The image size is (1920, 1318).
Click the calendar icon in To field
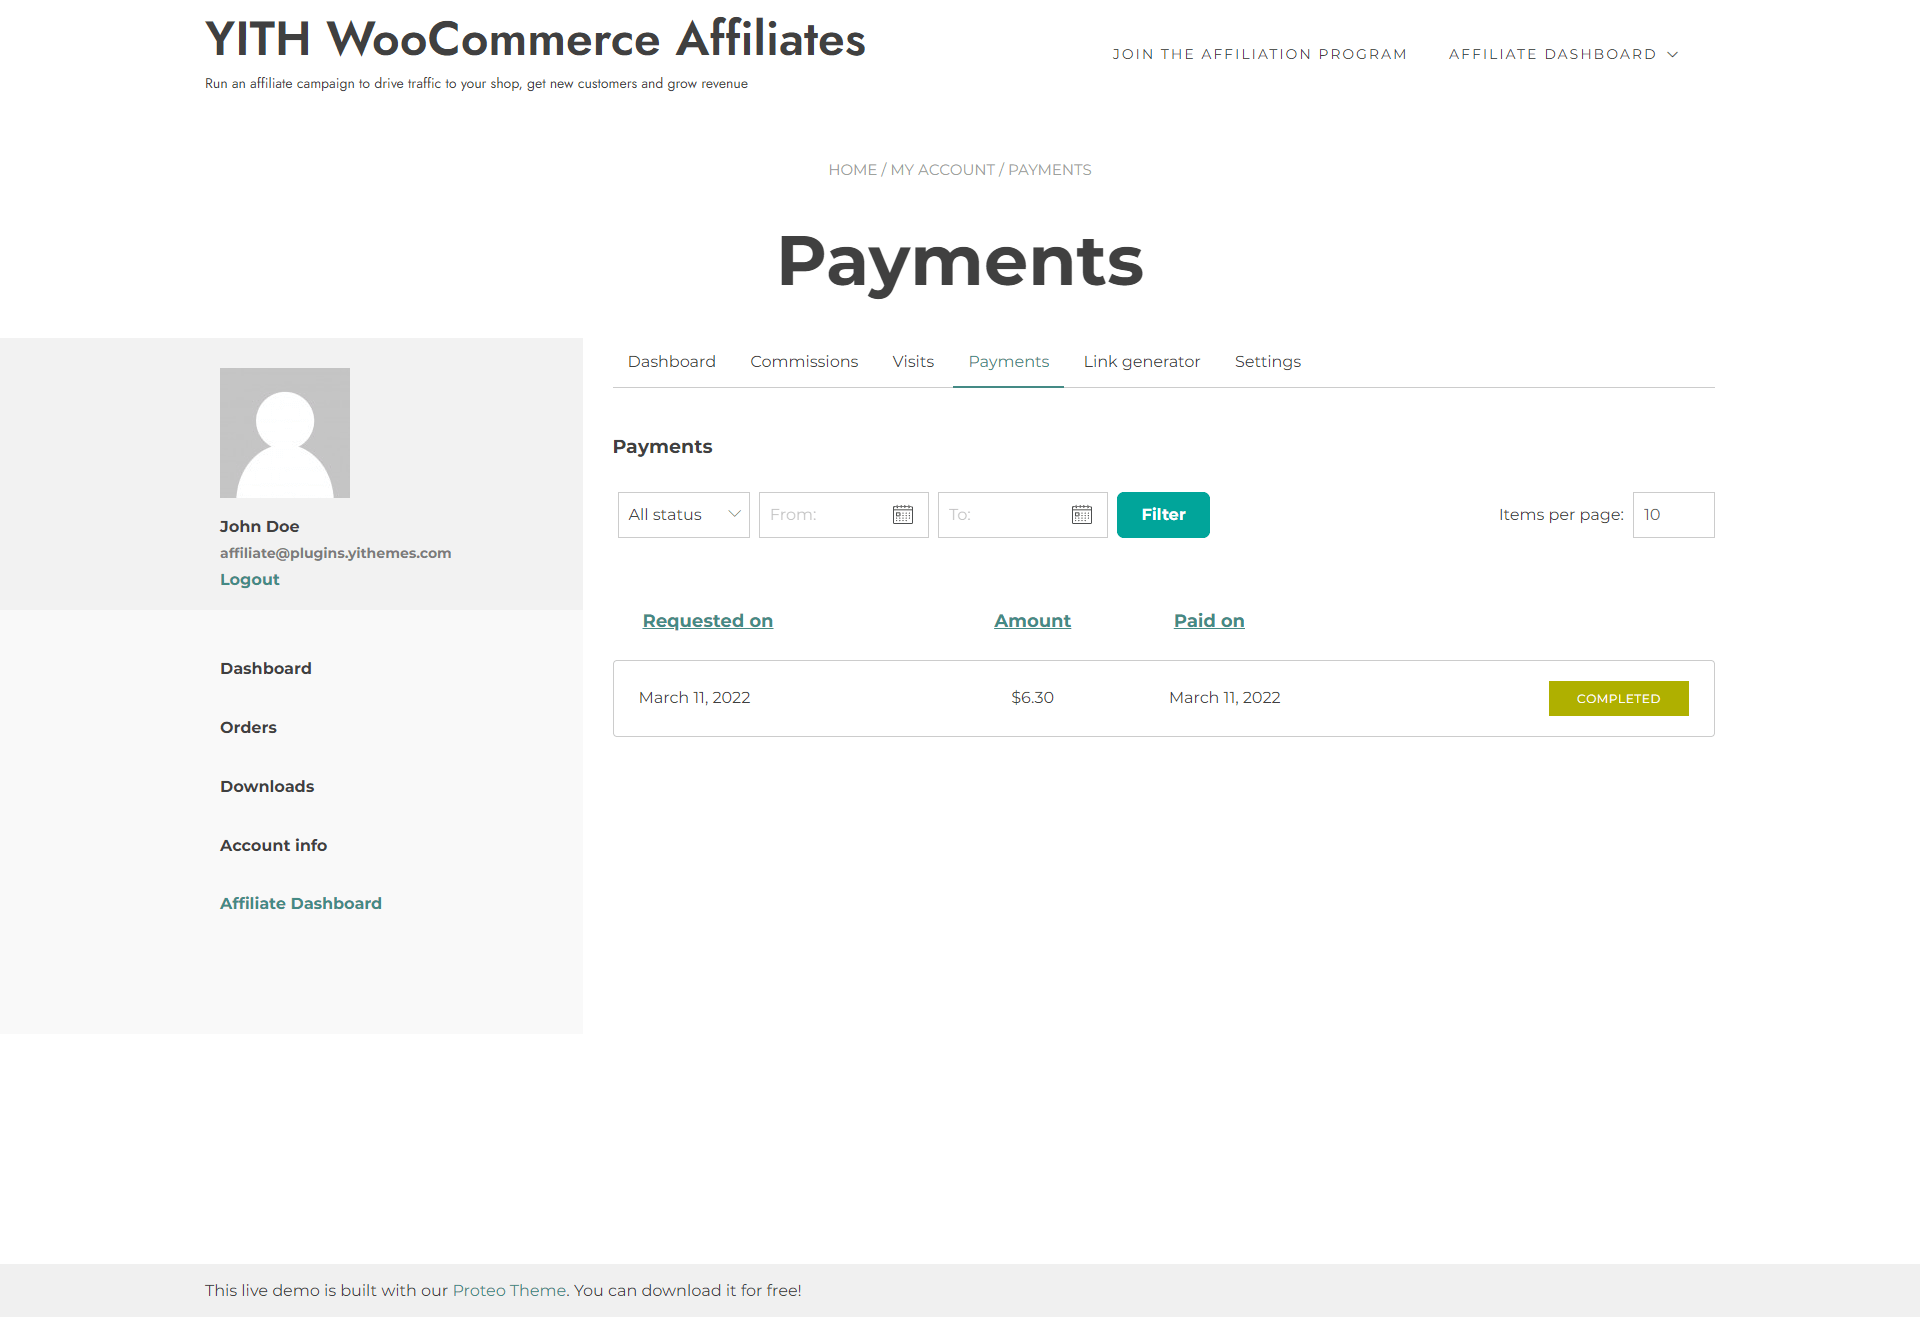click(x=1083, y=514)
